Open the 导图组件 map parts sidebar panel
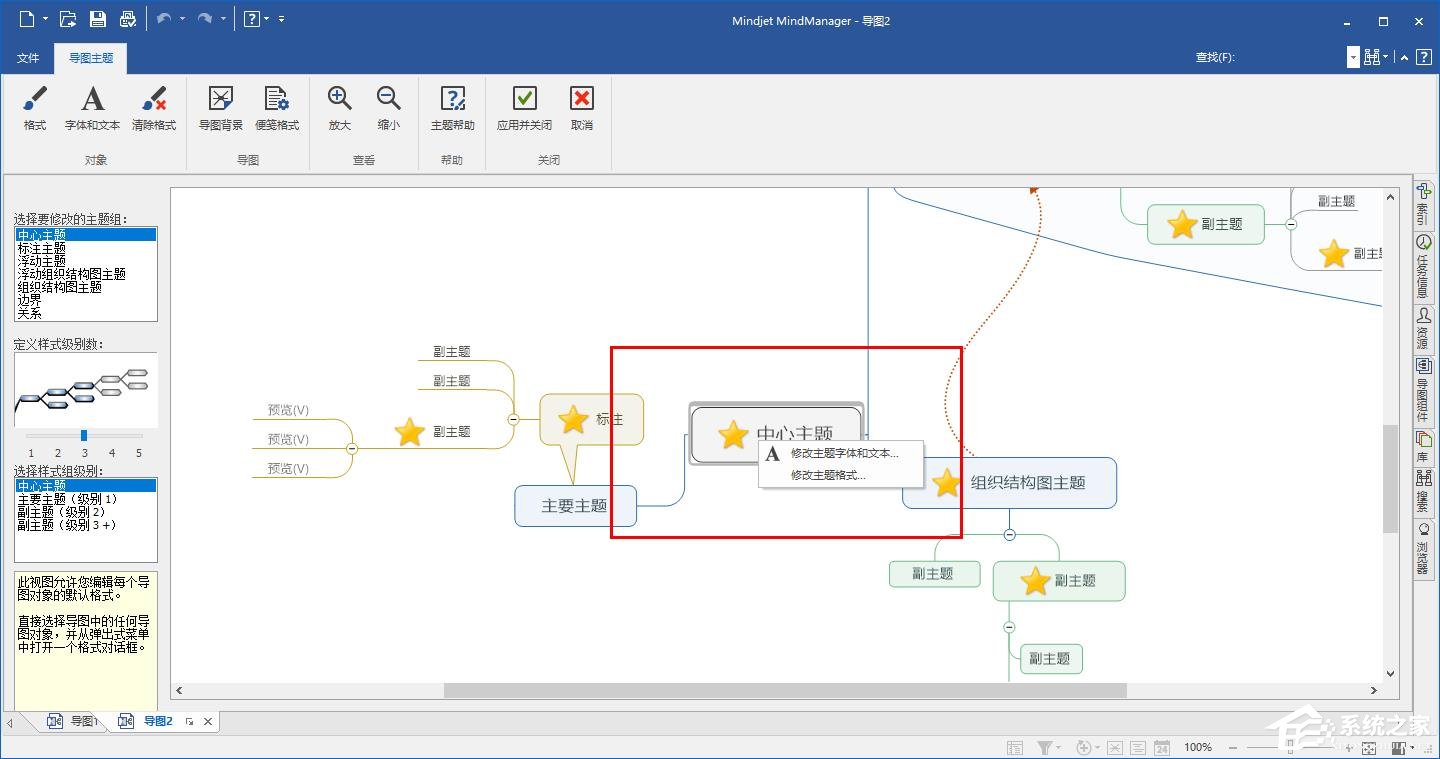The width and height of the screenshot is (1440, 759). (1424, 390)
